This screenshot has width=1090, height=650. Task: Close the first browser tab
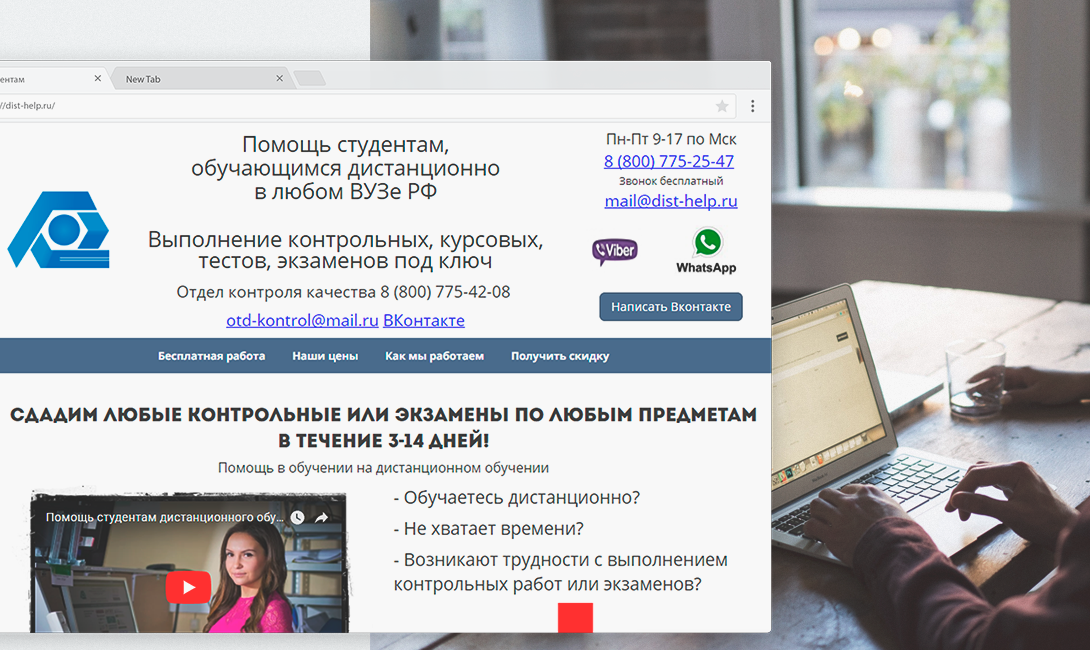pyautogui.click(x=98, y=79)
